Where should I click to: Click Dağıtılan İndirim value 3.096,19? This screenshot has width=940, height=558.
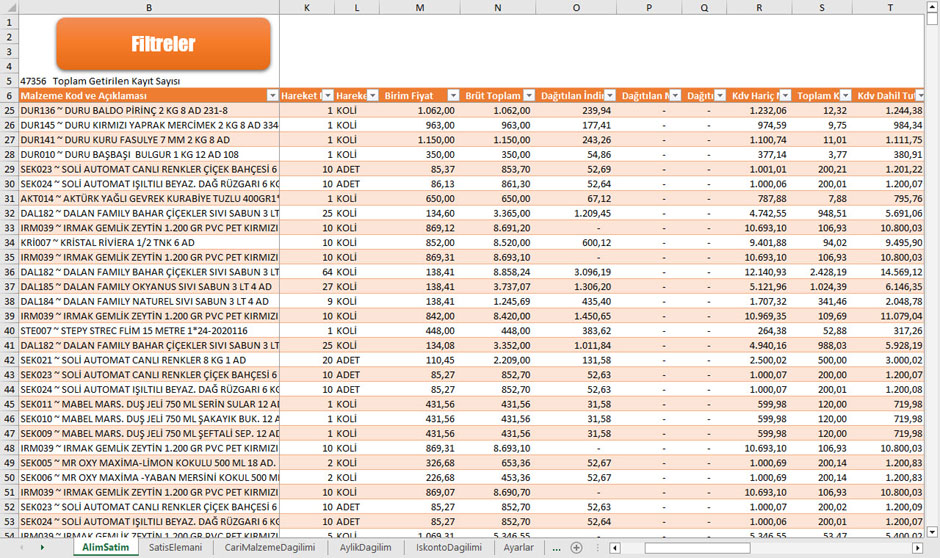coord(576,272)
